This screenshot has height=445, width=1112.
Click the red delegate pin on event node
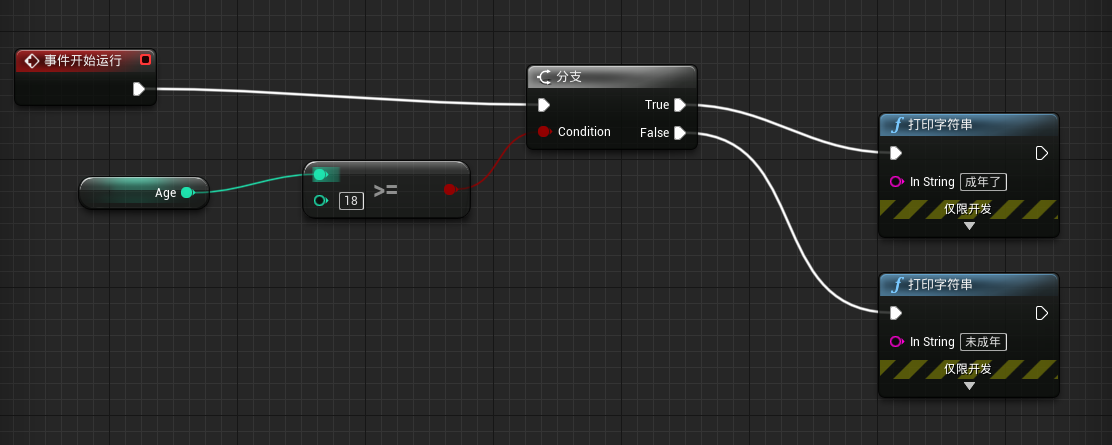[x=145, y=60]
